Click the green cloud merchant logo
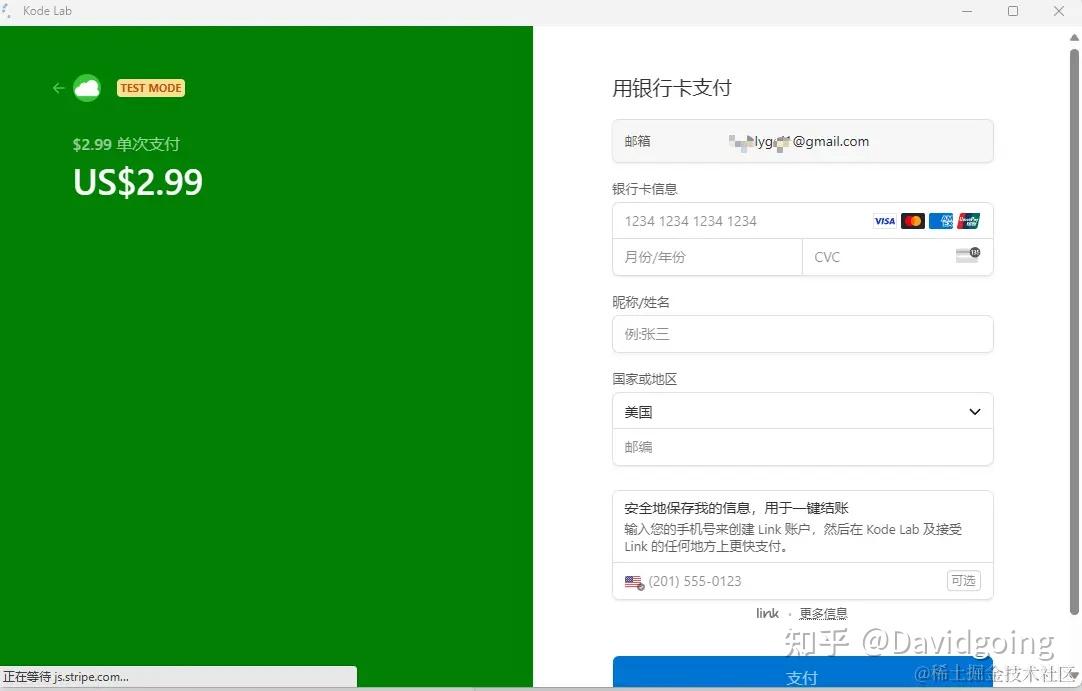This screenshot has width=1082, height=691. [x=87, y=88]
